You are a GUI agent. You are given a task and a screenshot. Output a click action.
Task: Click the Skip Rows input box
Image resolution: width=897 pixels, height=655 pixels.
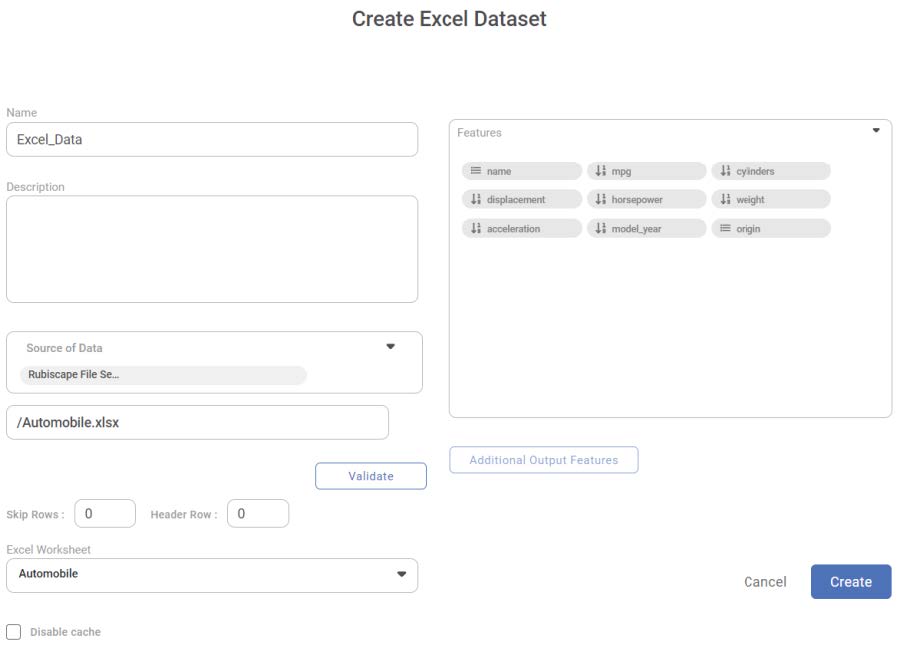coord(104,514)
